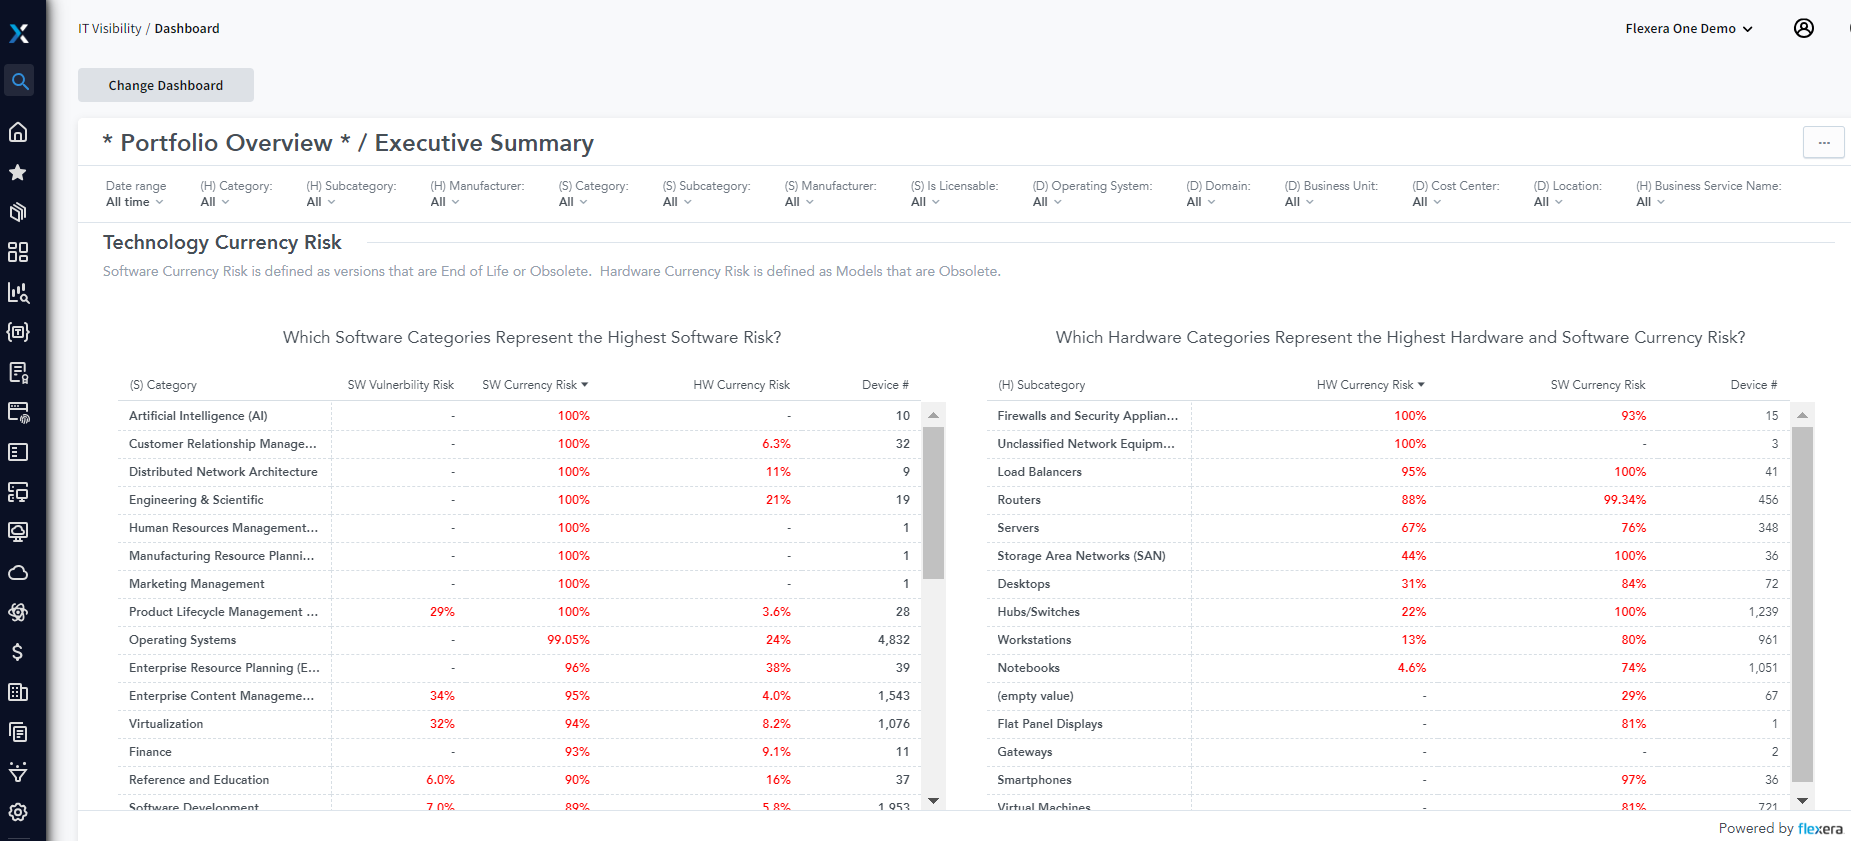Click the search icon in the sidebar

click(x=19, y=81)
